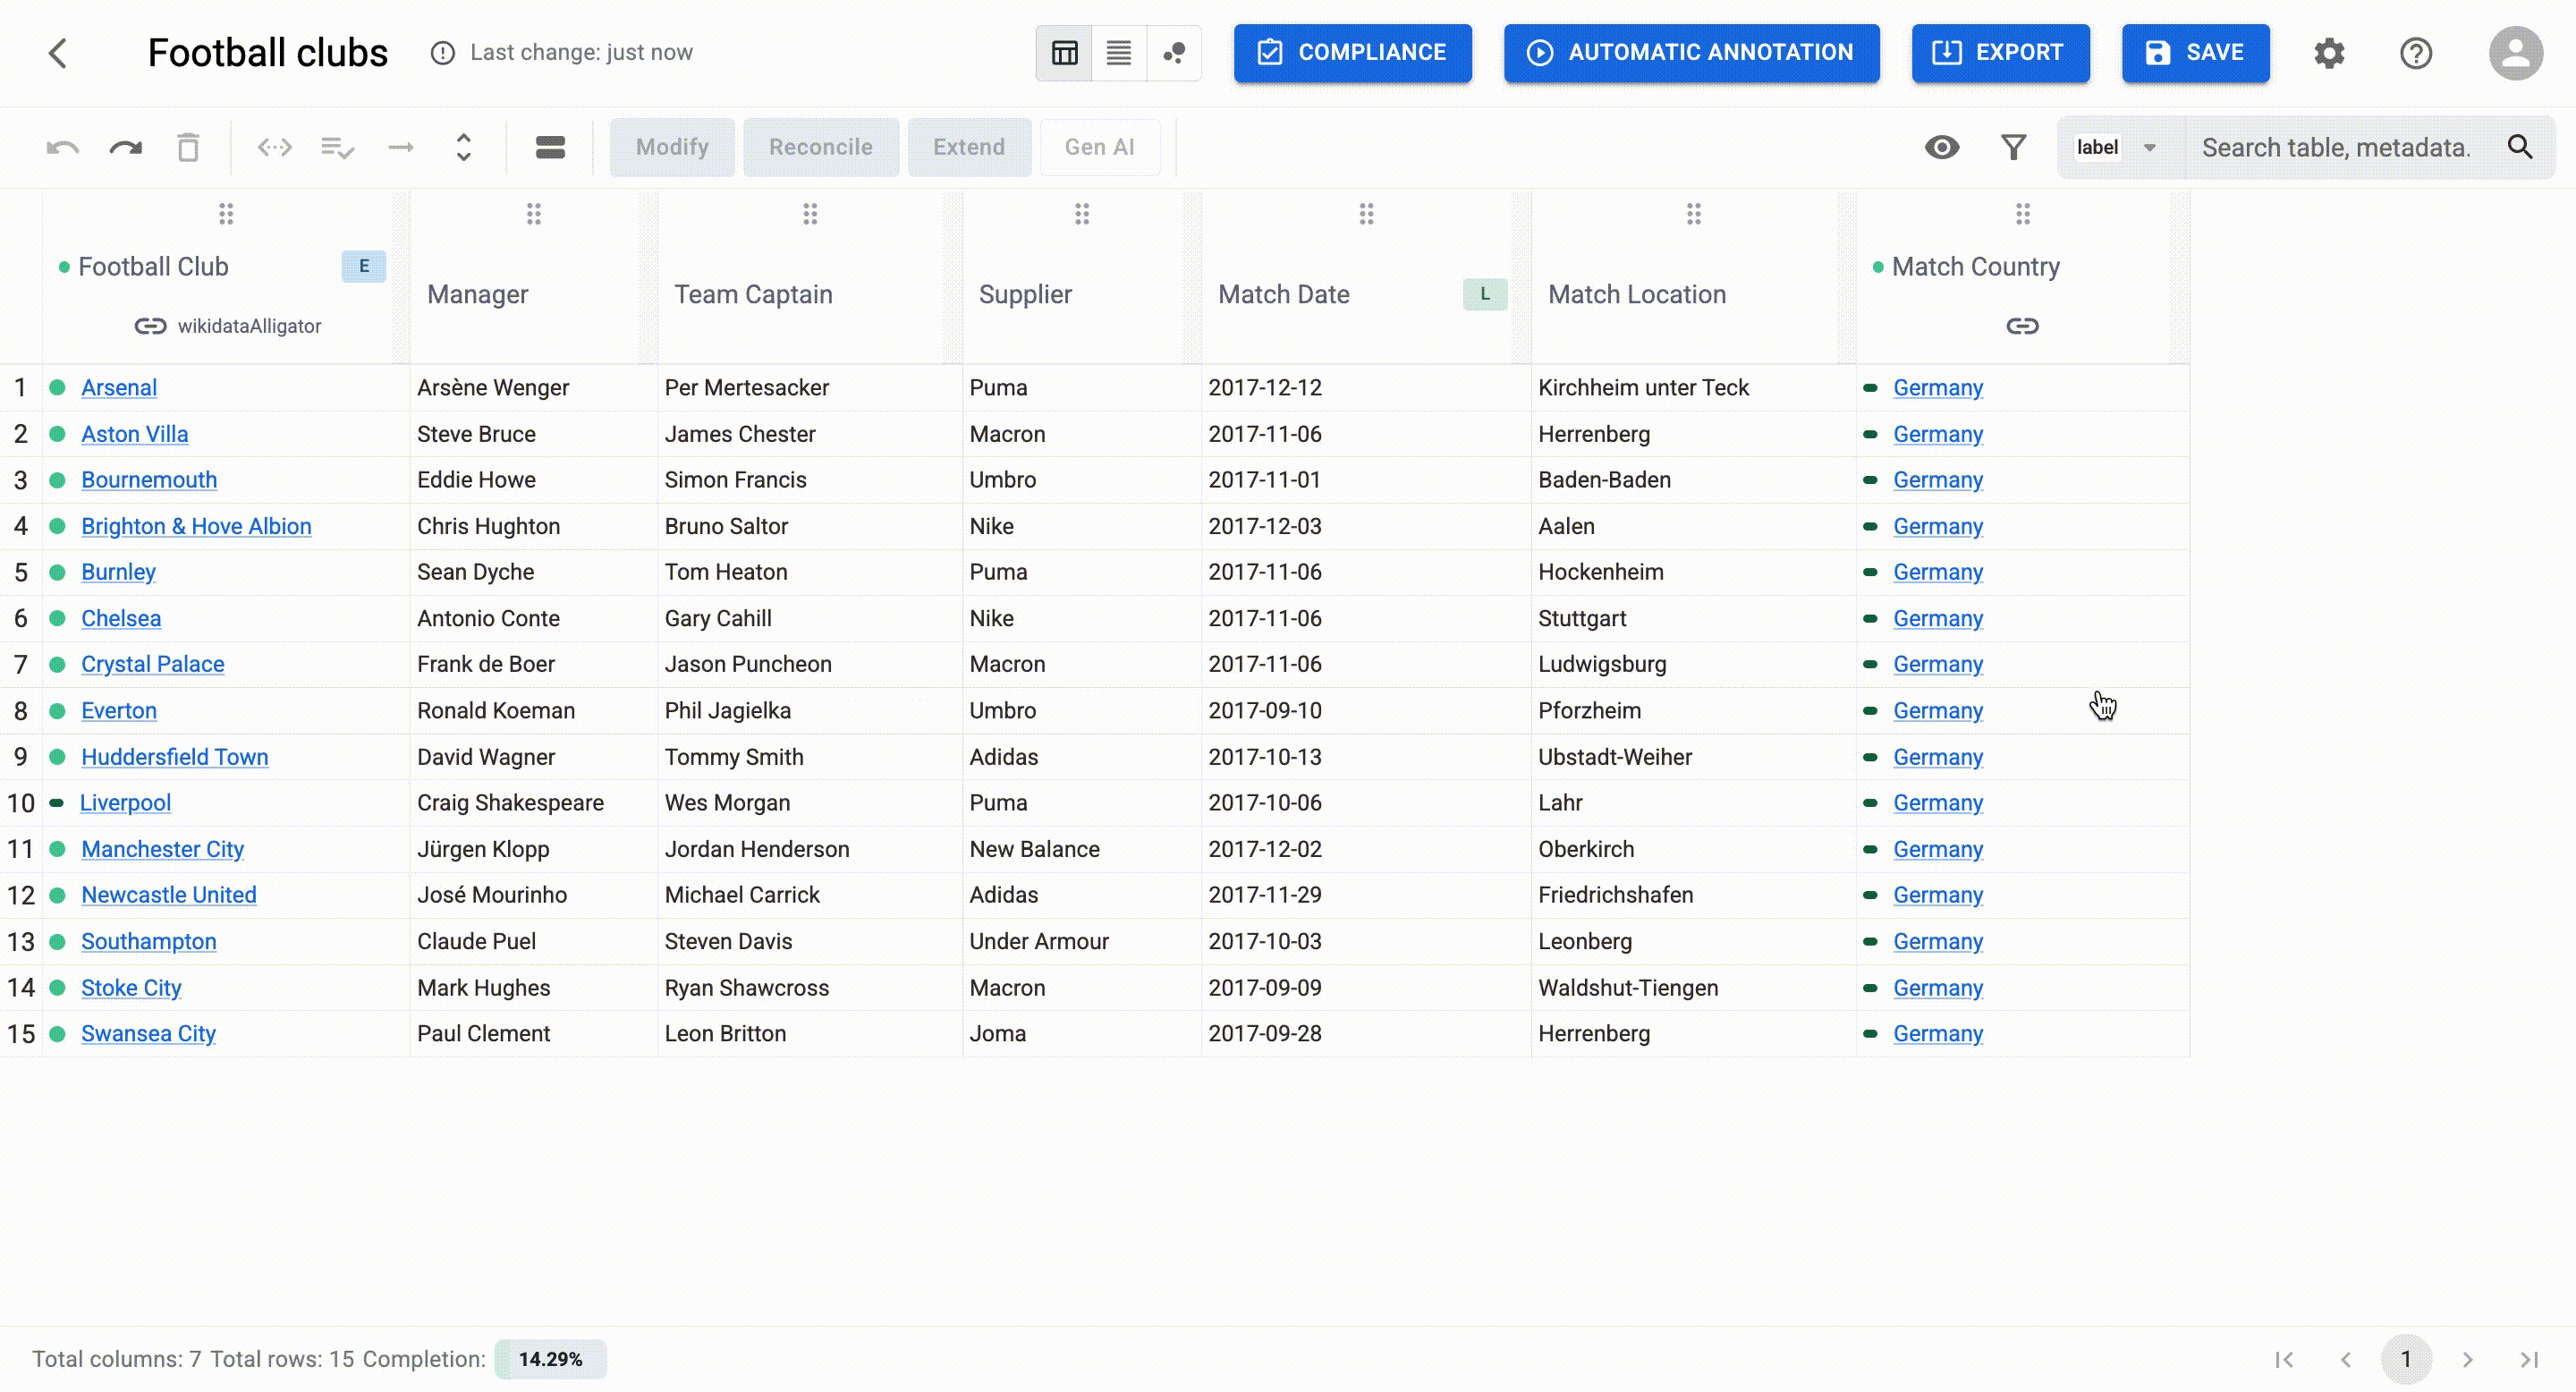Select page 1 in pagination

2405,1359
